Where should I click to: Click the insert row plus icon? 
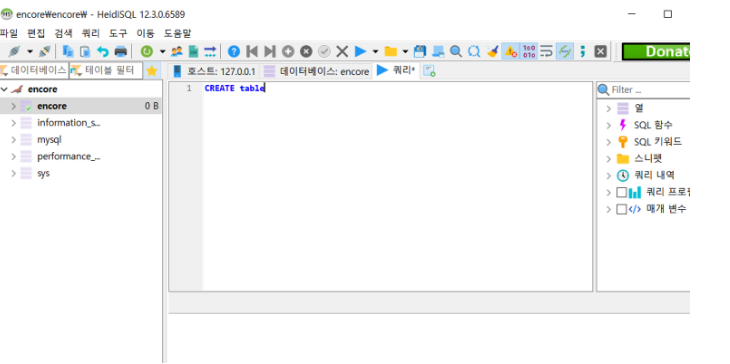coord(288,51)
